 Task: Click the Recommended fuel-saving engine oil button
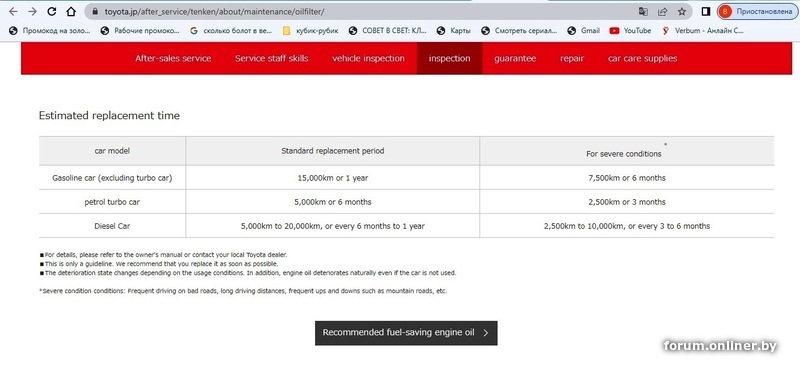click(406, 333)
